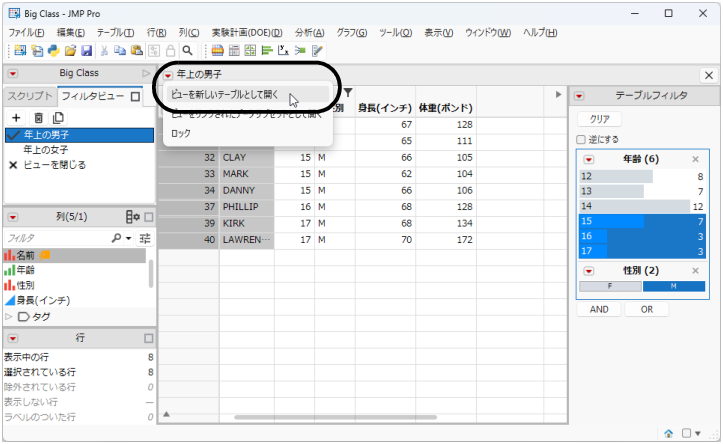
Task: Switch to the スクリプト tab
Action: click(30, 96)
